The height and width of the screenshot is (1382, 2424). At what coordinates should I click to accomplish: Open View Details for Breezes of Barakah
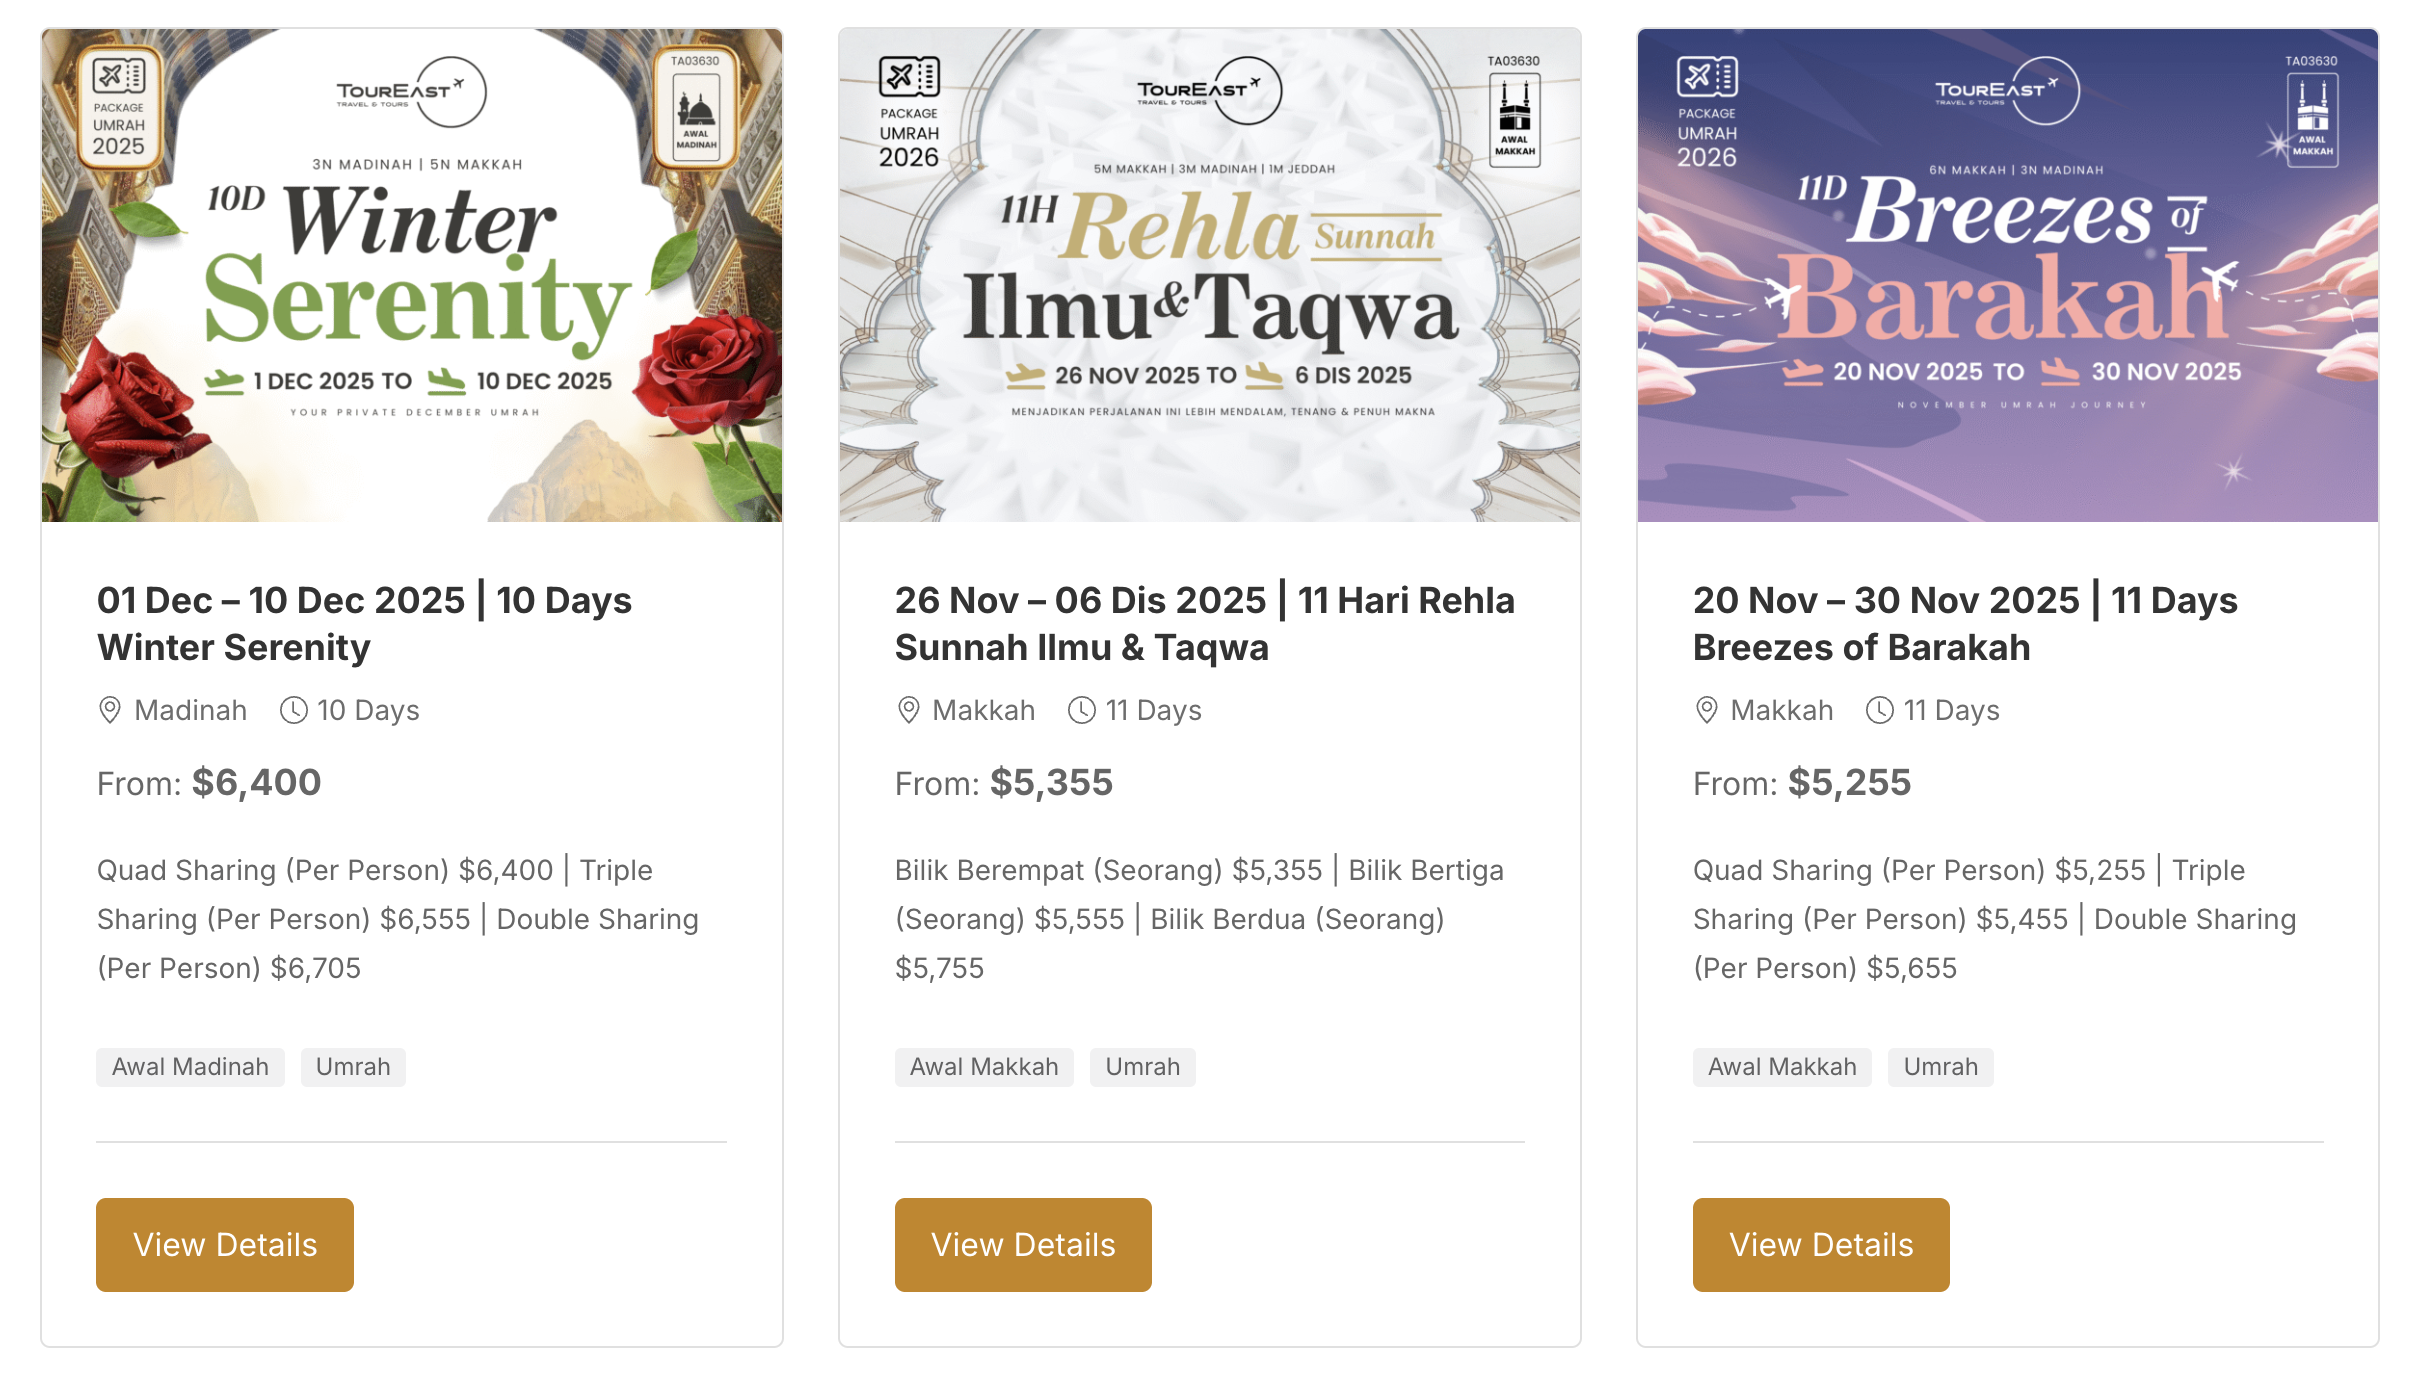click(1821, 1244)
